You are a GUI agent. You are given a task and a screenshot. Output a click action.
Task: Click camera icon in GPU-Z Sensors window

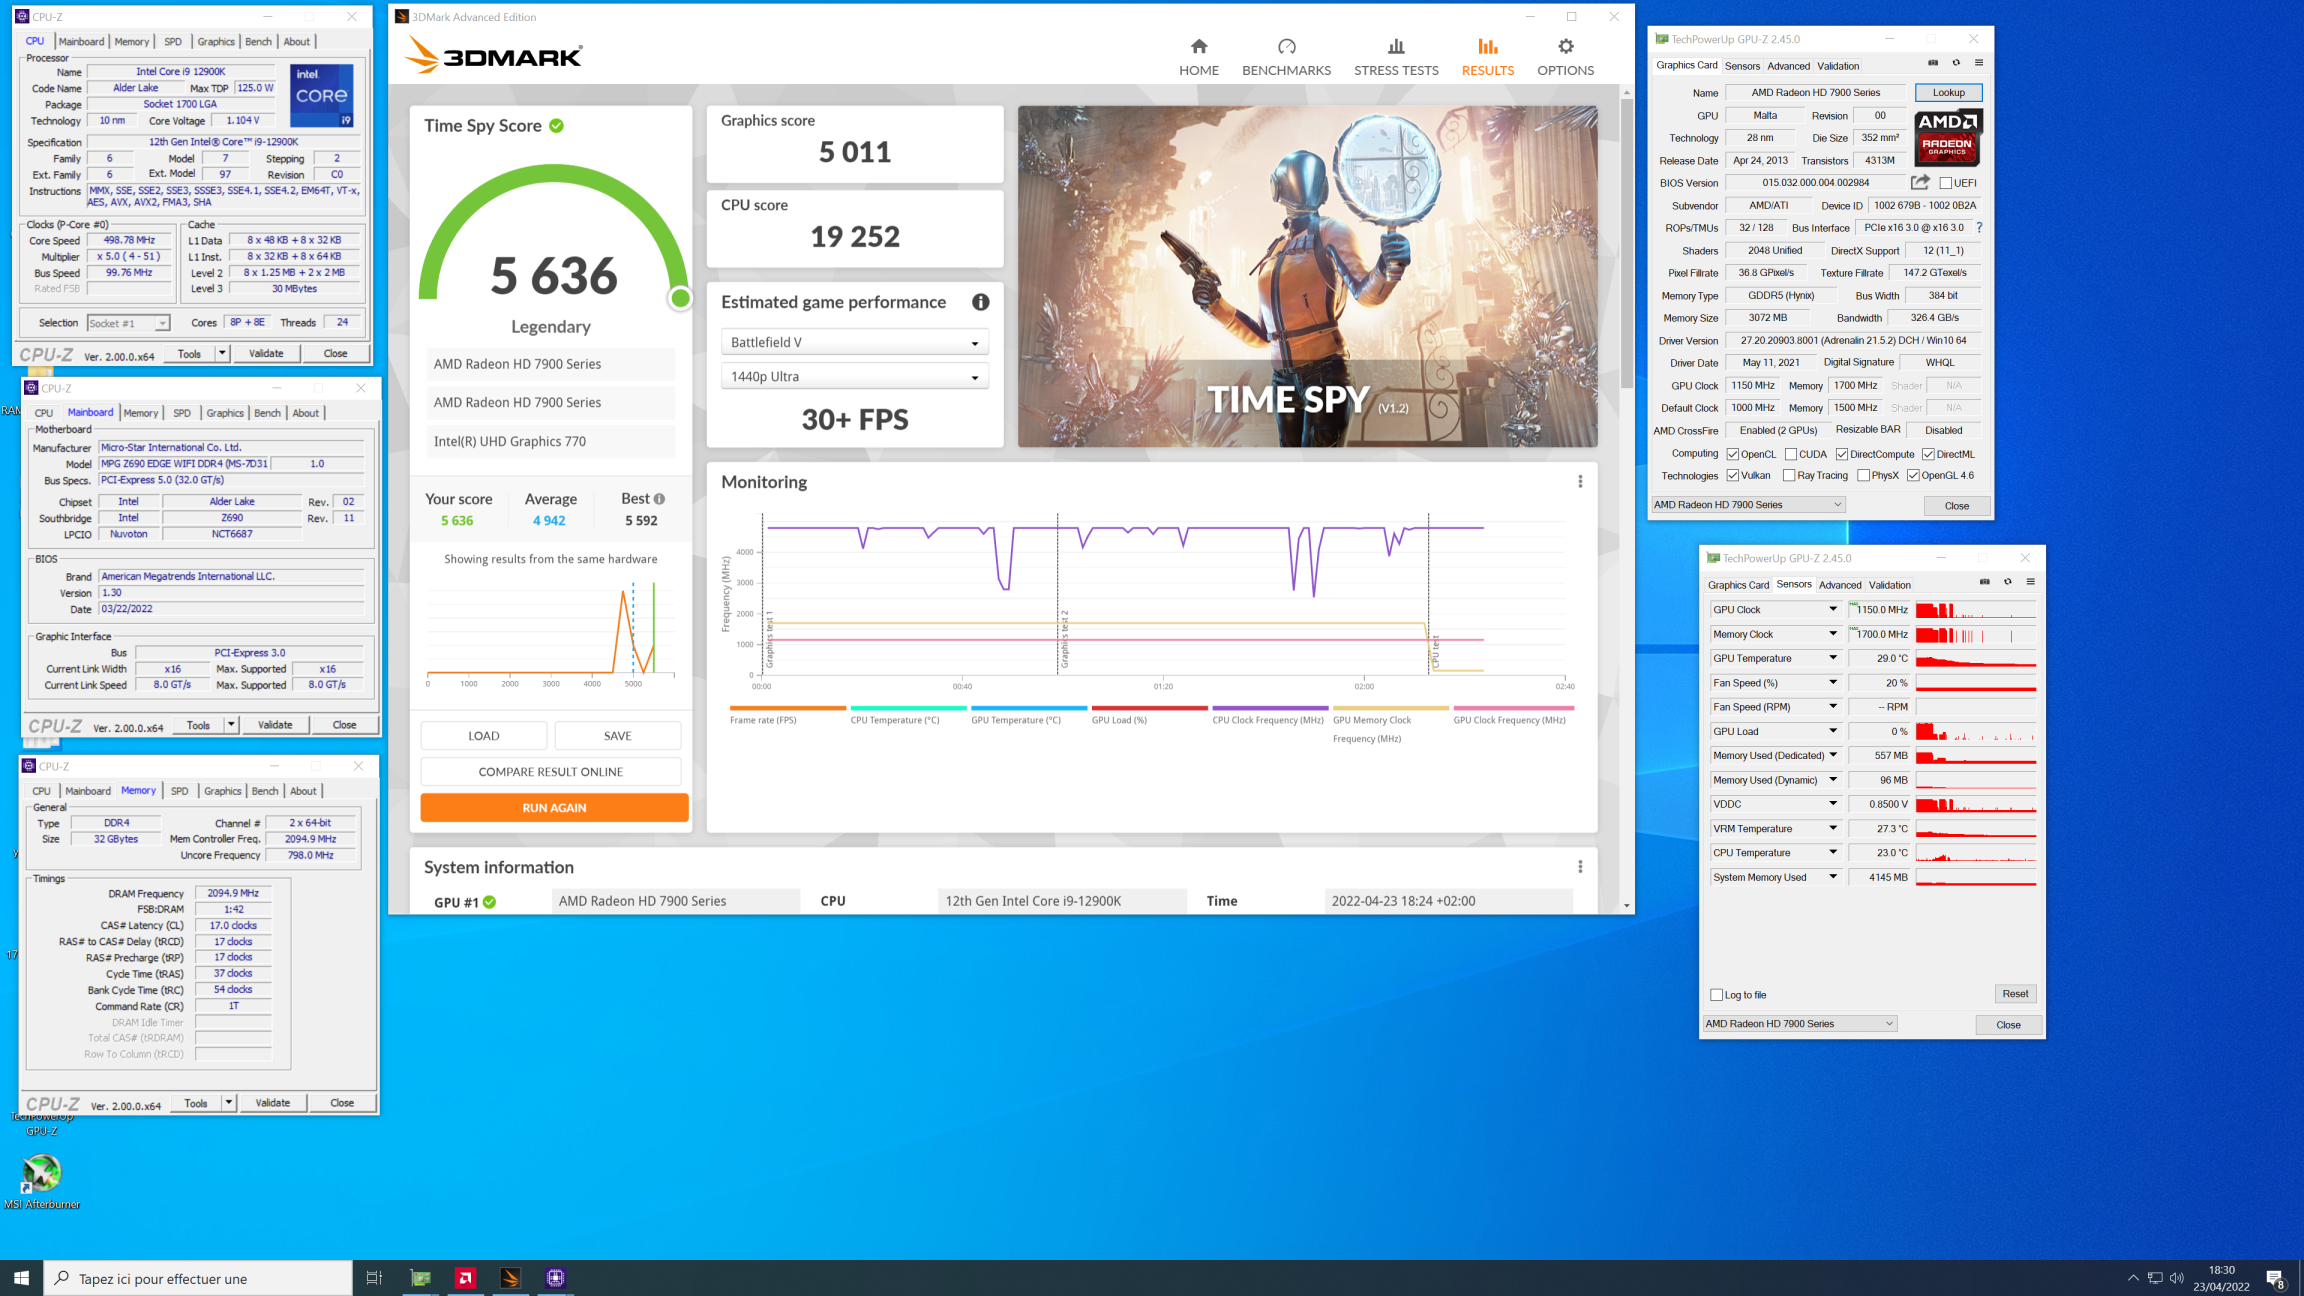click(x=1985, y=582)
